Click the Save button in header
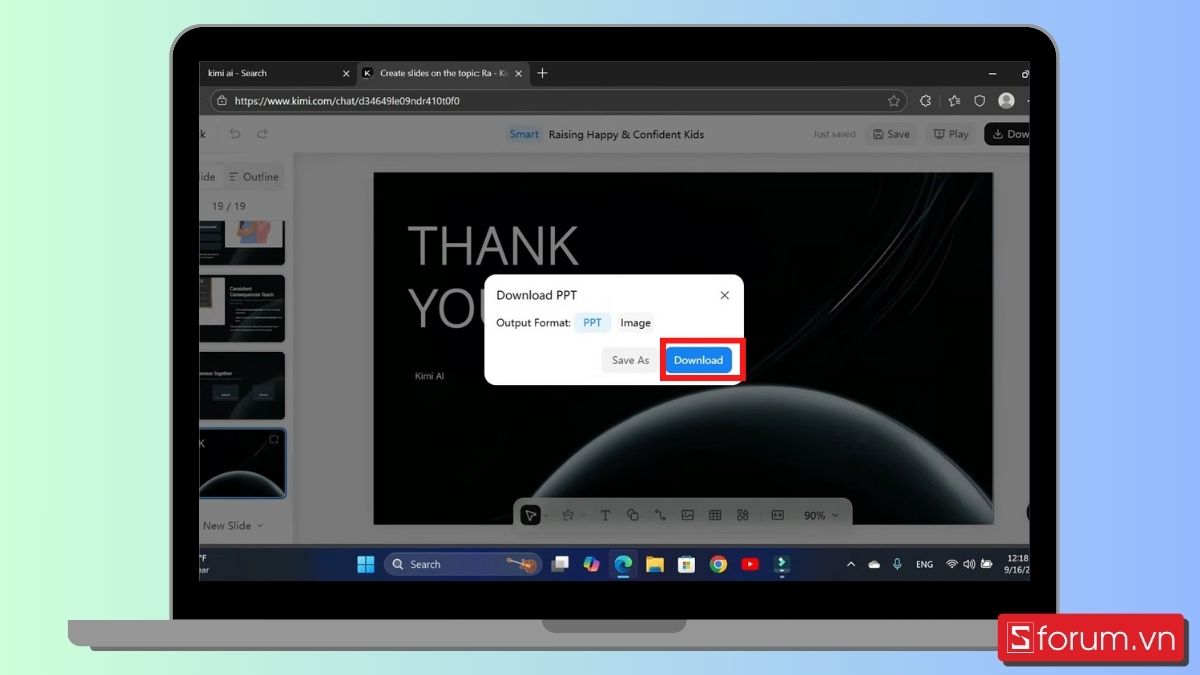The width and height of the screenshot is (1200, 675). pos(891,134)
